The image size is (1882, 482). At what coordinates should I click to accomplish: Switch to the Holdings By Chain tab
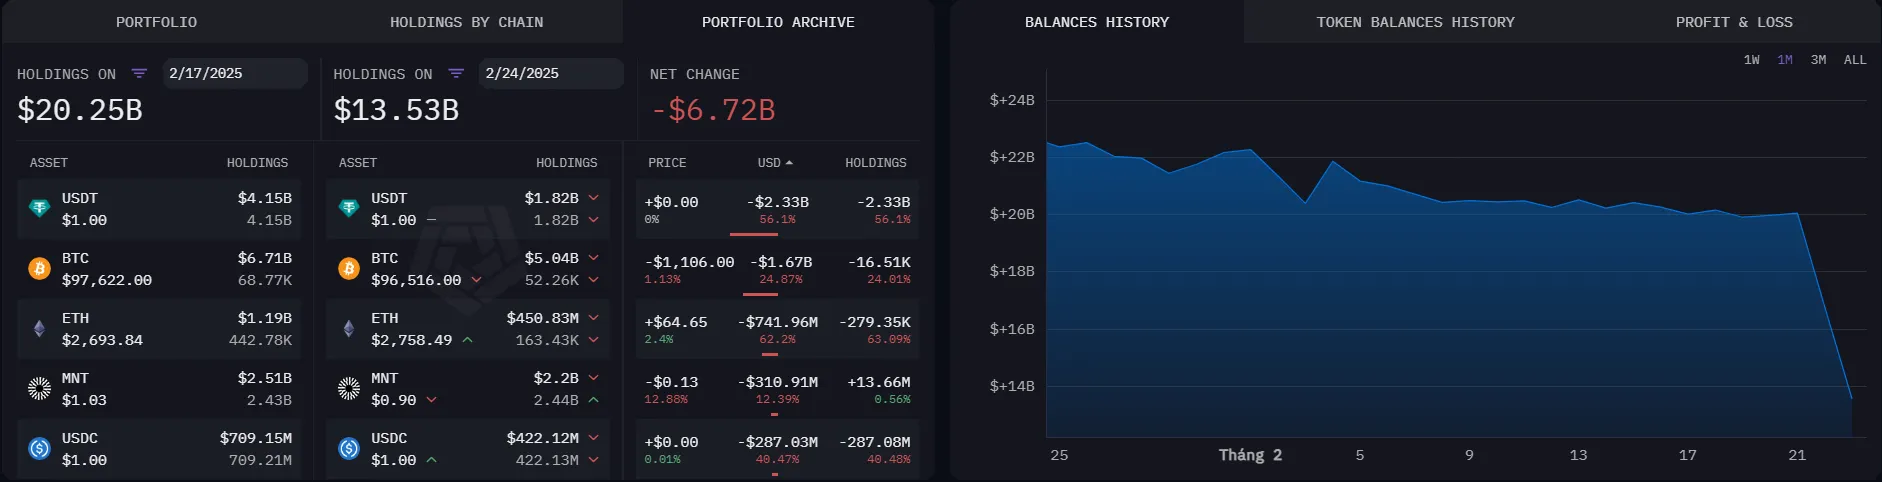[467, 22]
